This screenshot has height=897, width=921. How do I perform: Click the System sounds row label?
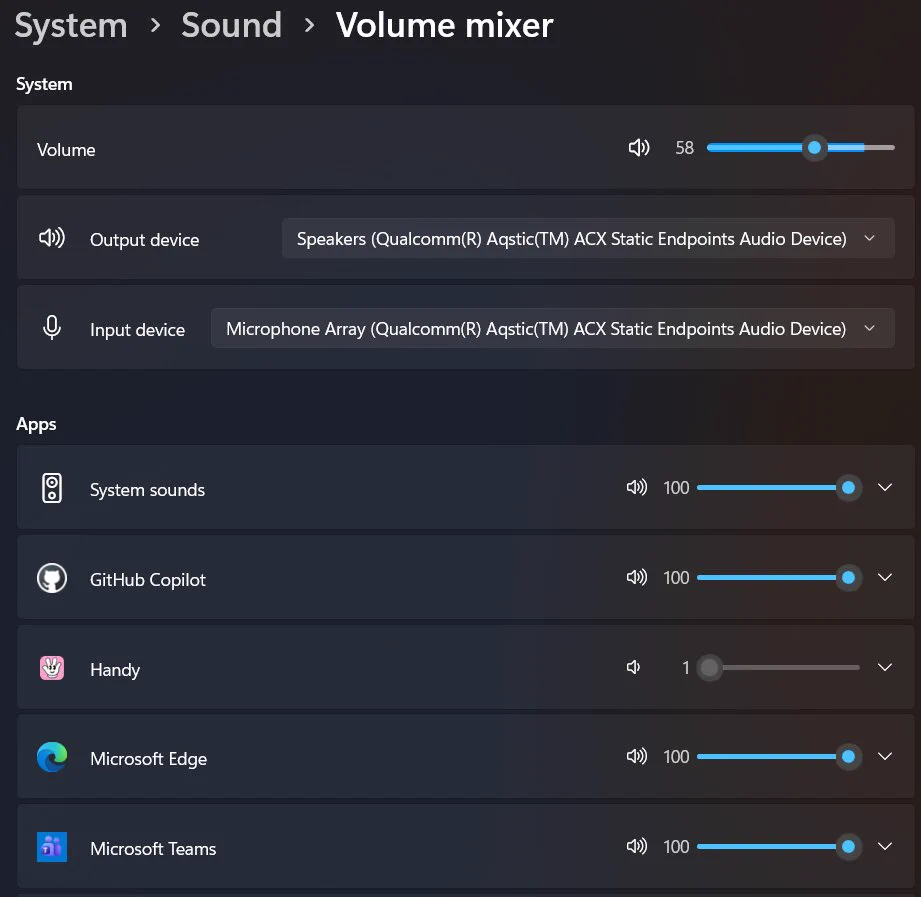pyautogui.click(x=147, y=490)
